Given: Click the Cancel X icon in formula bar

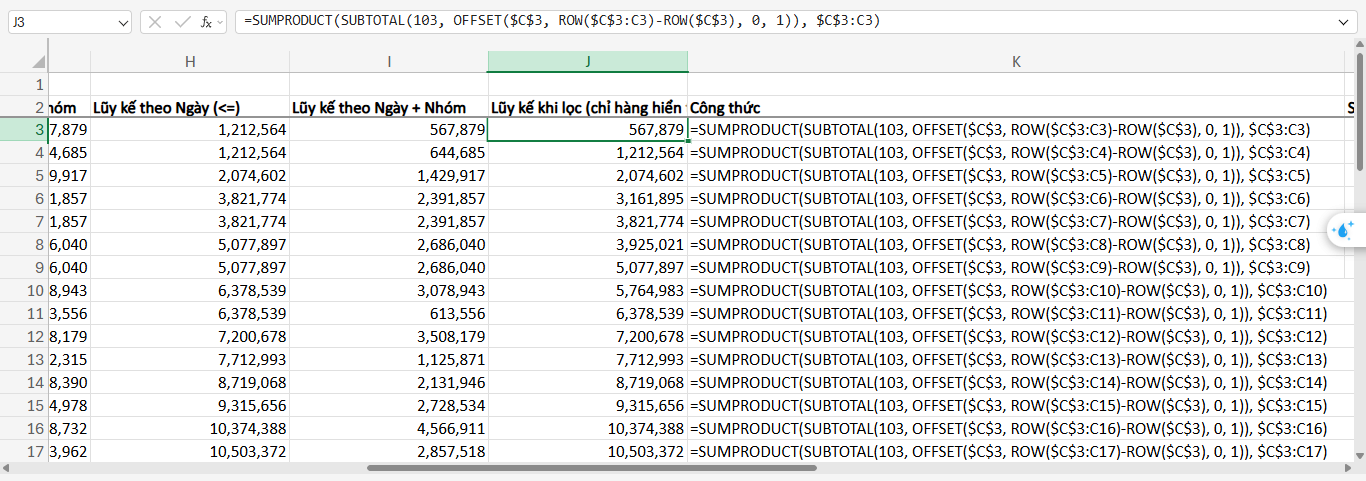Looking at the screenshot, I should (x=155, y=21).
